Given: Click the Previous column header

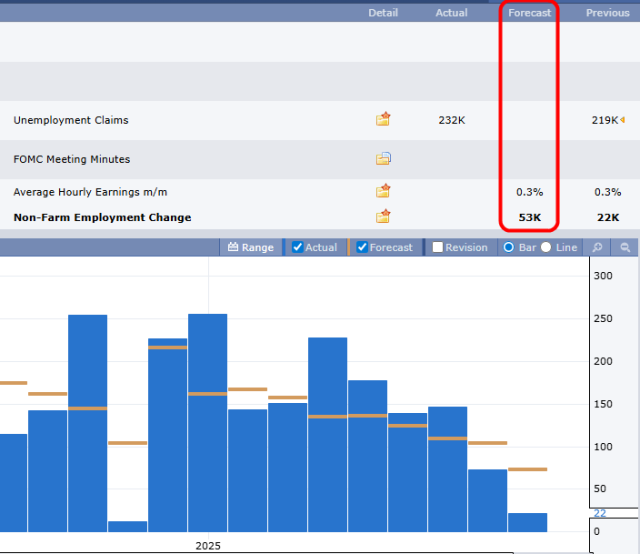Looking at the screenshot, I should tap(607, 13).
